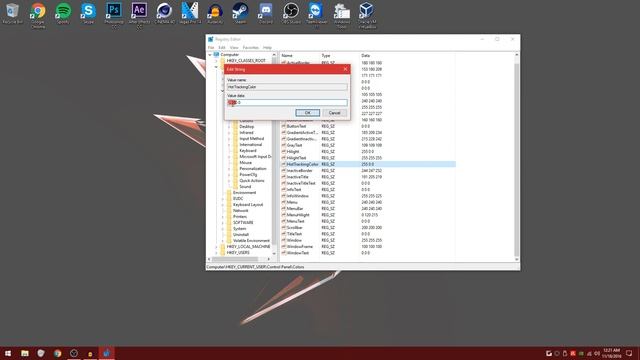The height and width of the screenshot is (360, 640).
Task: Select the MenuHilight value row
Action: [298, 215]
